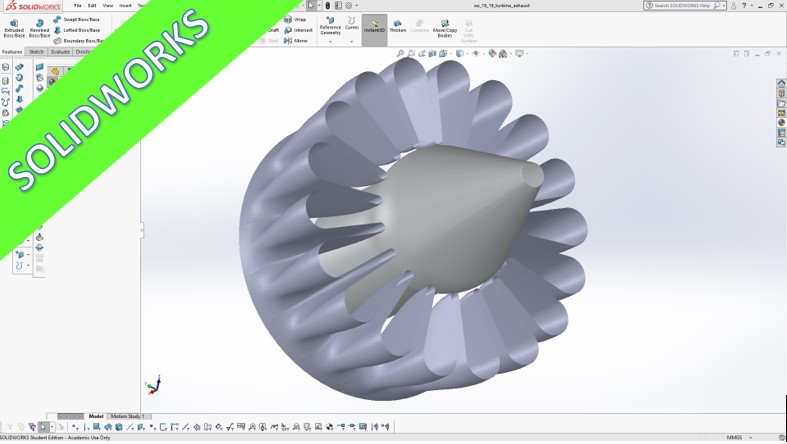
Task: Open the Move/Copy Bodies tool
Action: coord(445,29)
